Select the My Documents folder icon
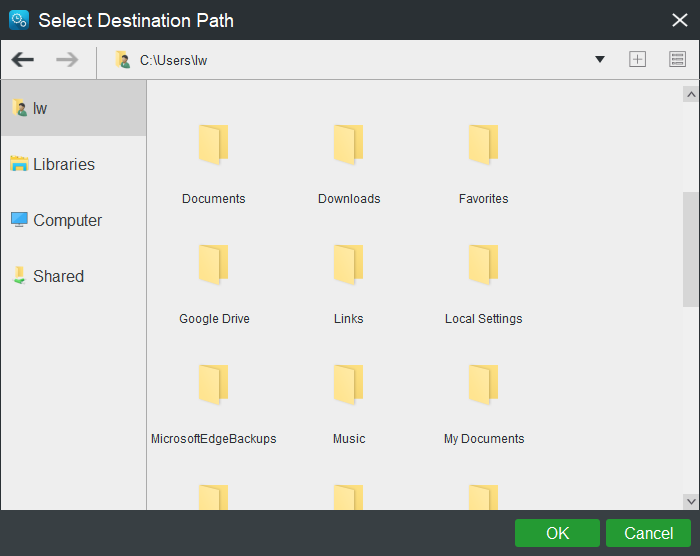 pyautogui.click(x=483, y=385)
